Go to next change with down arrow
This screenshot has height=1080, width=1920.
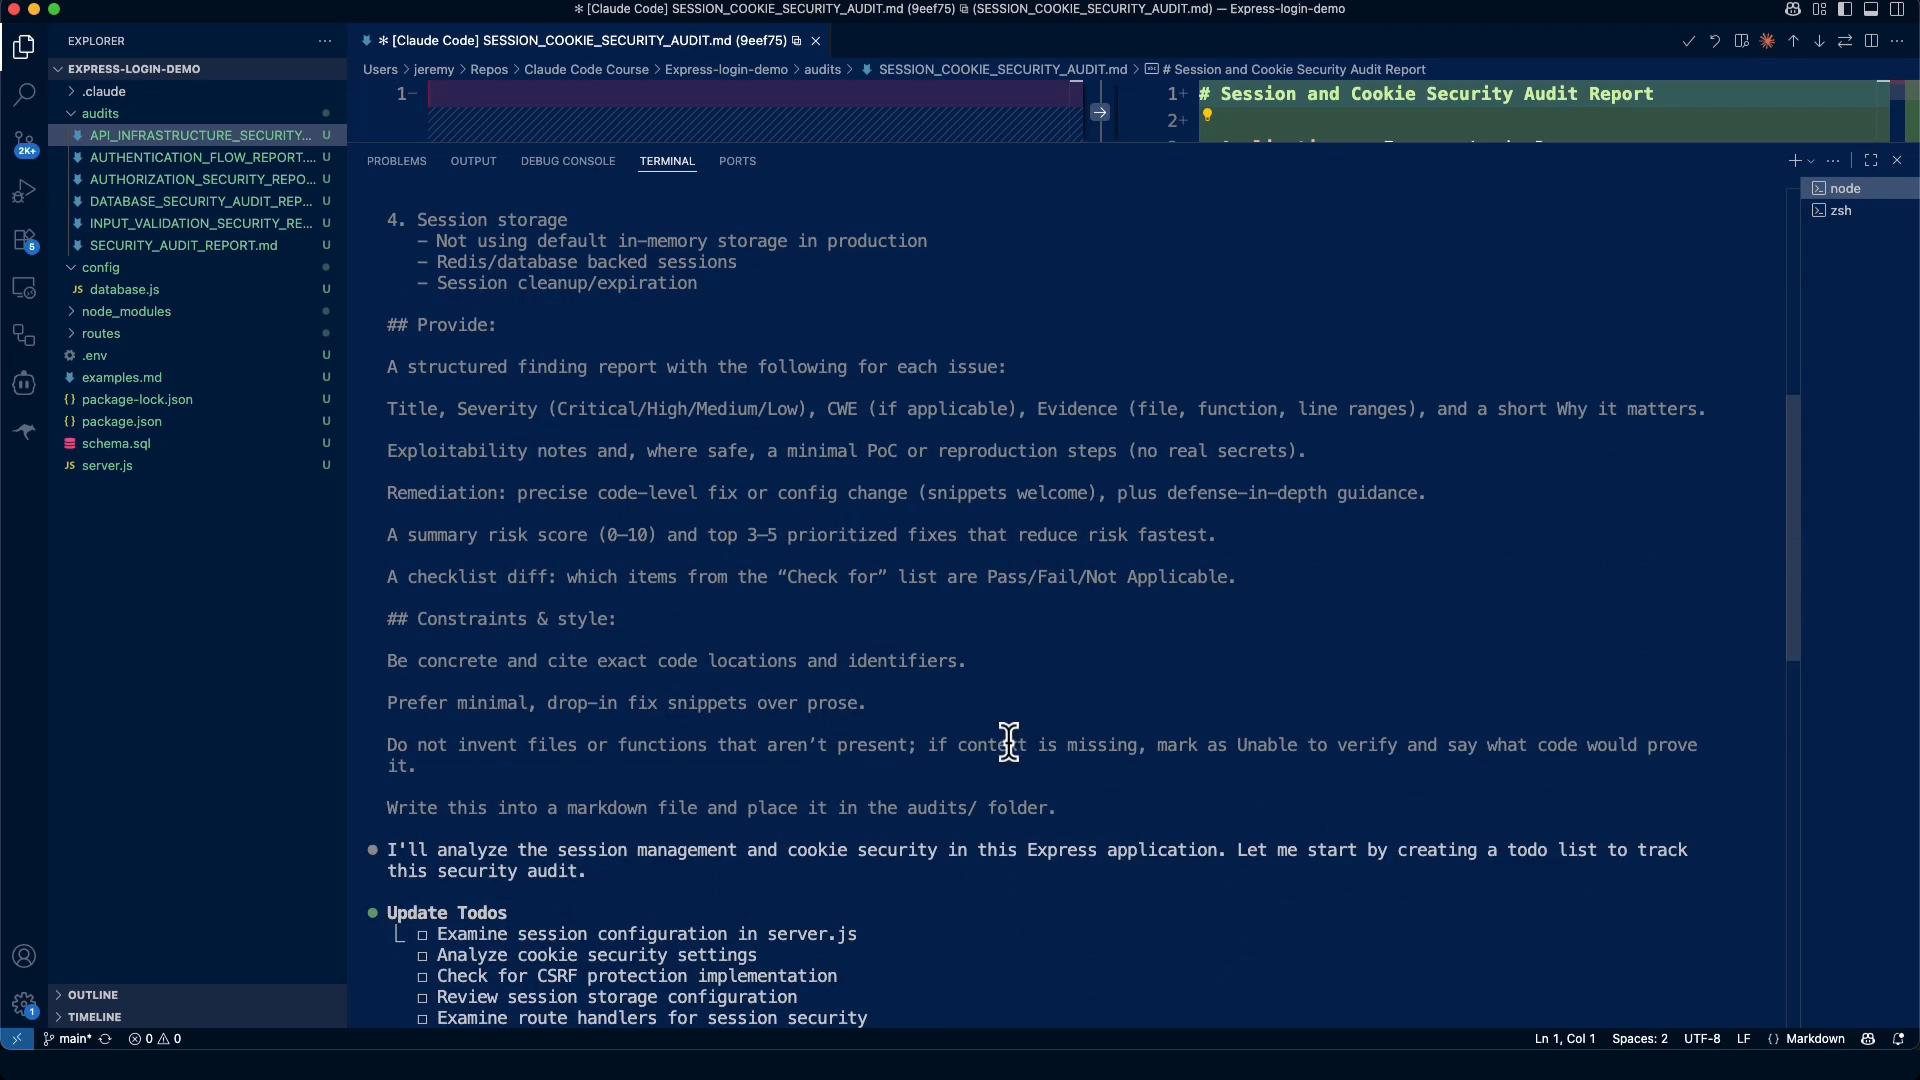[1819, 41]
